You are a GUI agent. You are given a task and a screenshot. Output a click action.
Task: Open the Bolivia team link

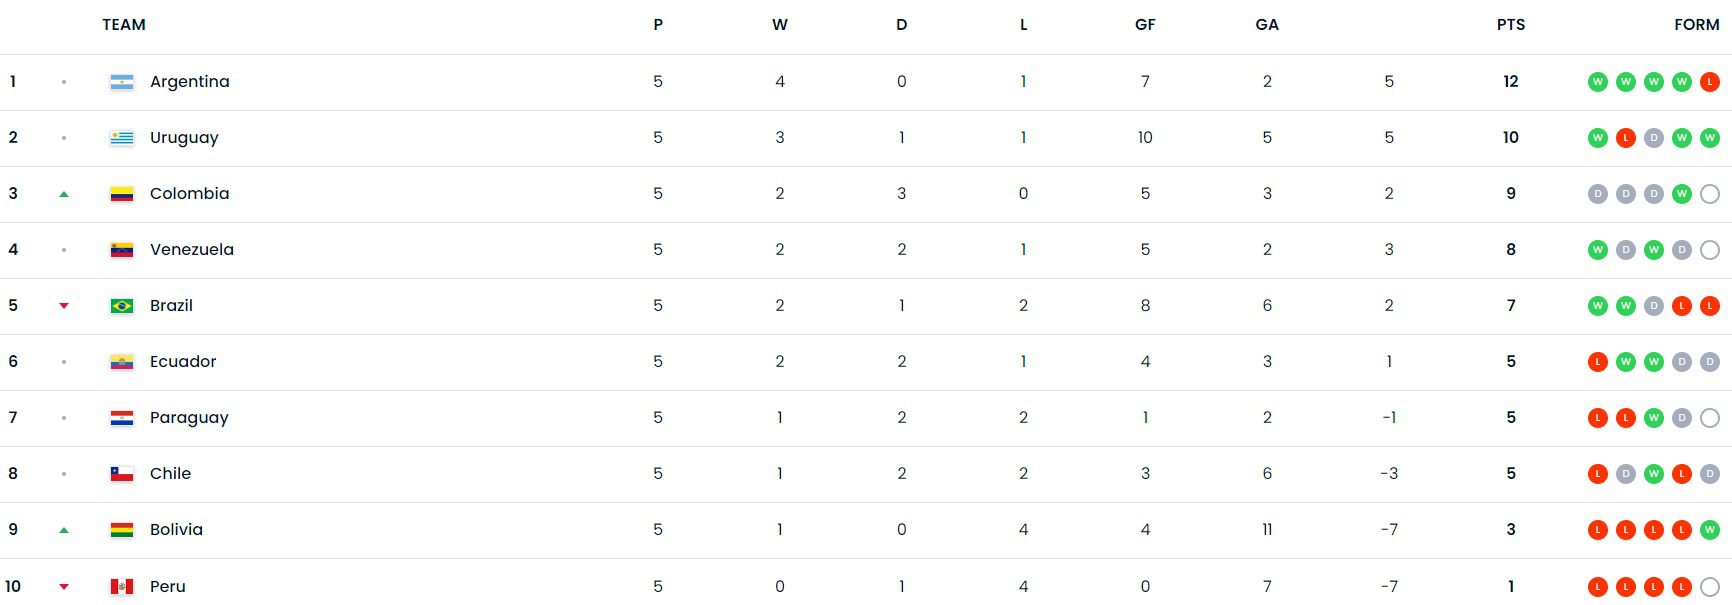click(x=176, y=530)
